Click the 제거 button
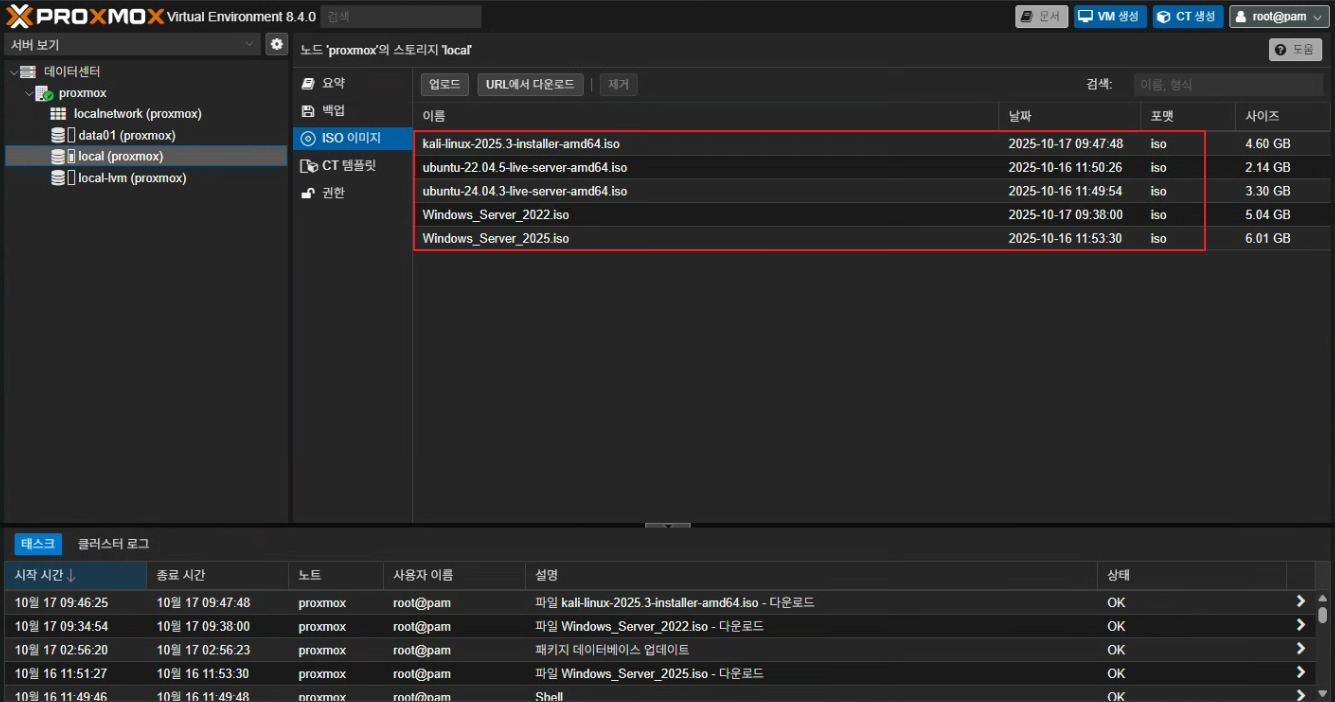 tap(619, 85)
